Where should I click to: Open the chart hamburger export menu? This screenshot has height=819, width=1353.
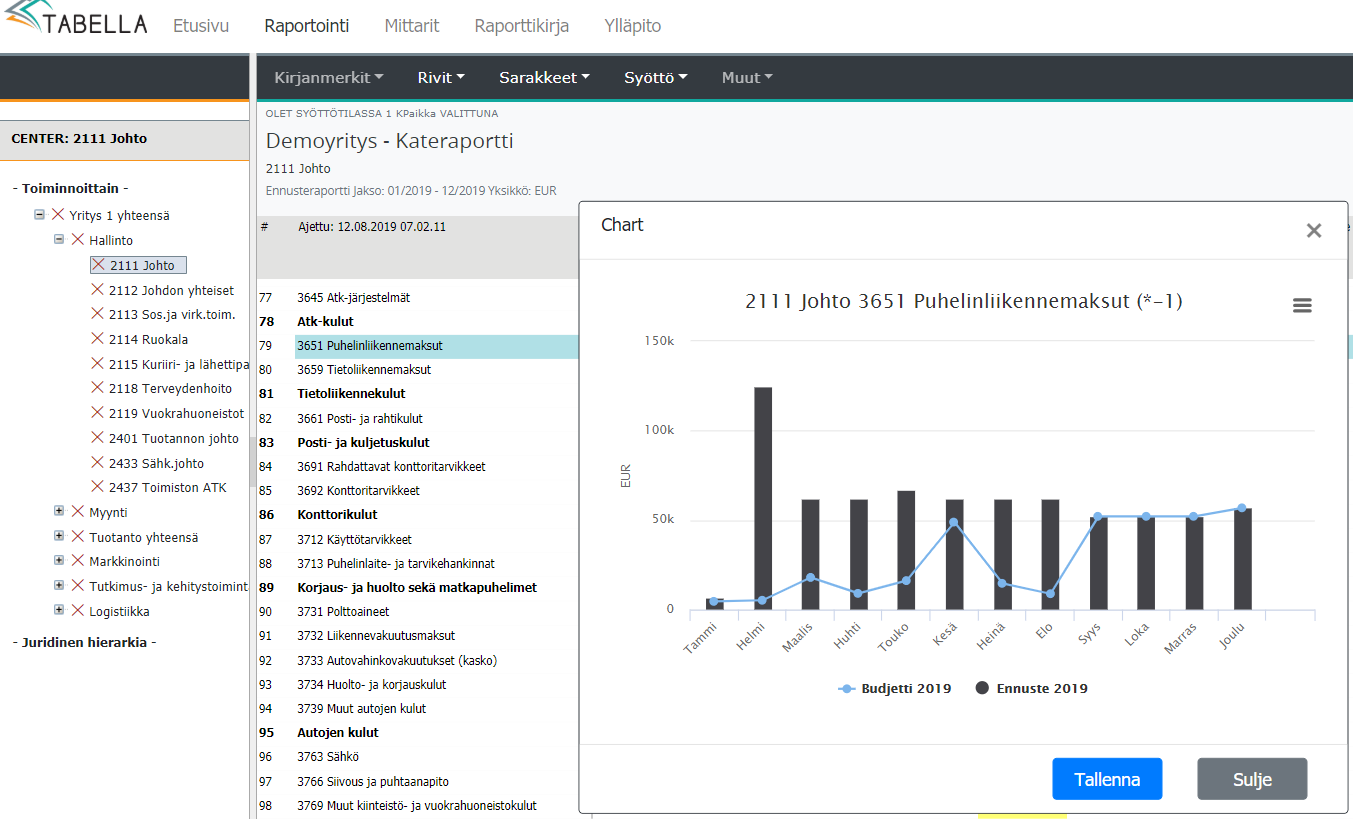coord(1302,306)
